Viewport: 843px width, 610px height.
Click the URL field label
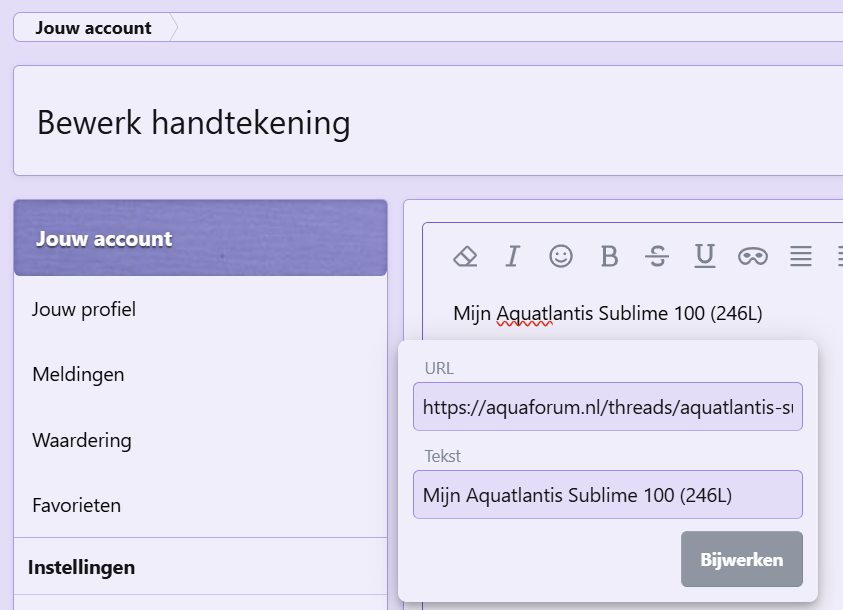click(439, 368)
